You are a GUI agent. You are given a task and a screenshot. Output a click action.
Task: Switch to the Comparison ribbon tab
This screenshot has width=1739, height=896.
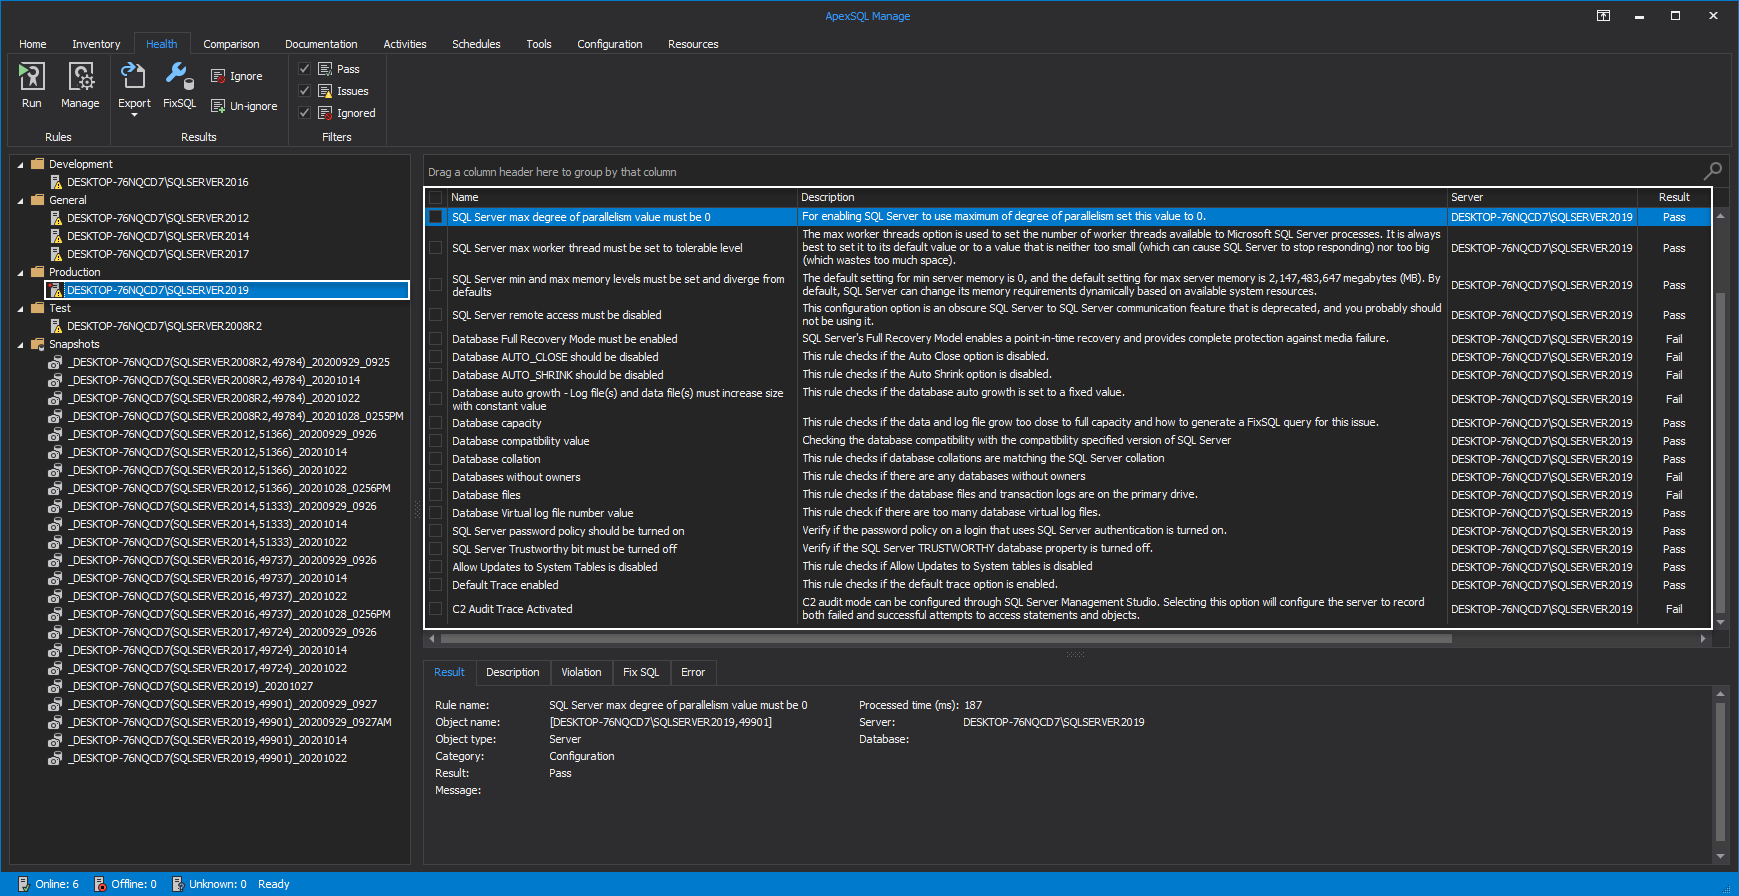231,44
